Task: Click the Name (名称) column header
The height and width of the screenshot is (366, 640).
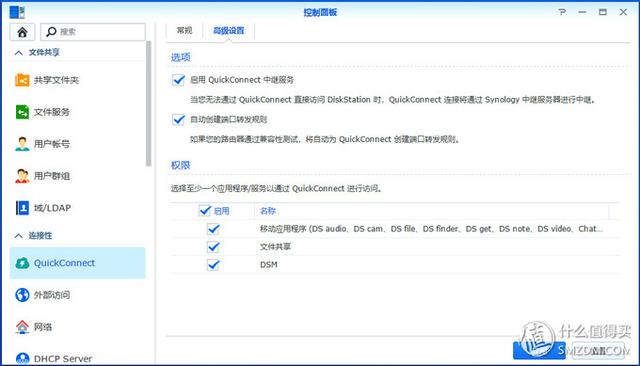Action: tap(268, 211)
